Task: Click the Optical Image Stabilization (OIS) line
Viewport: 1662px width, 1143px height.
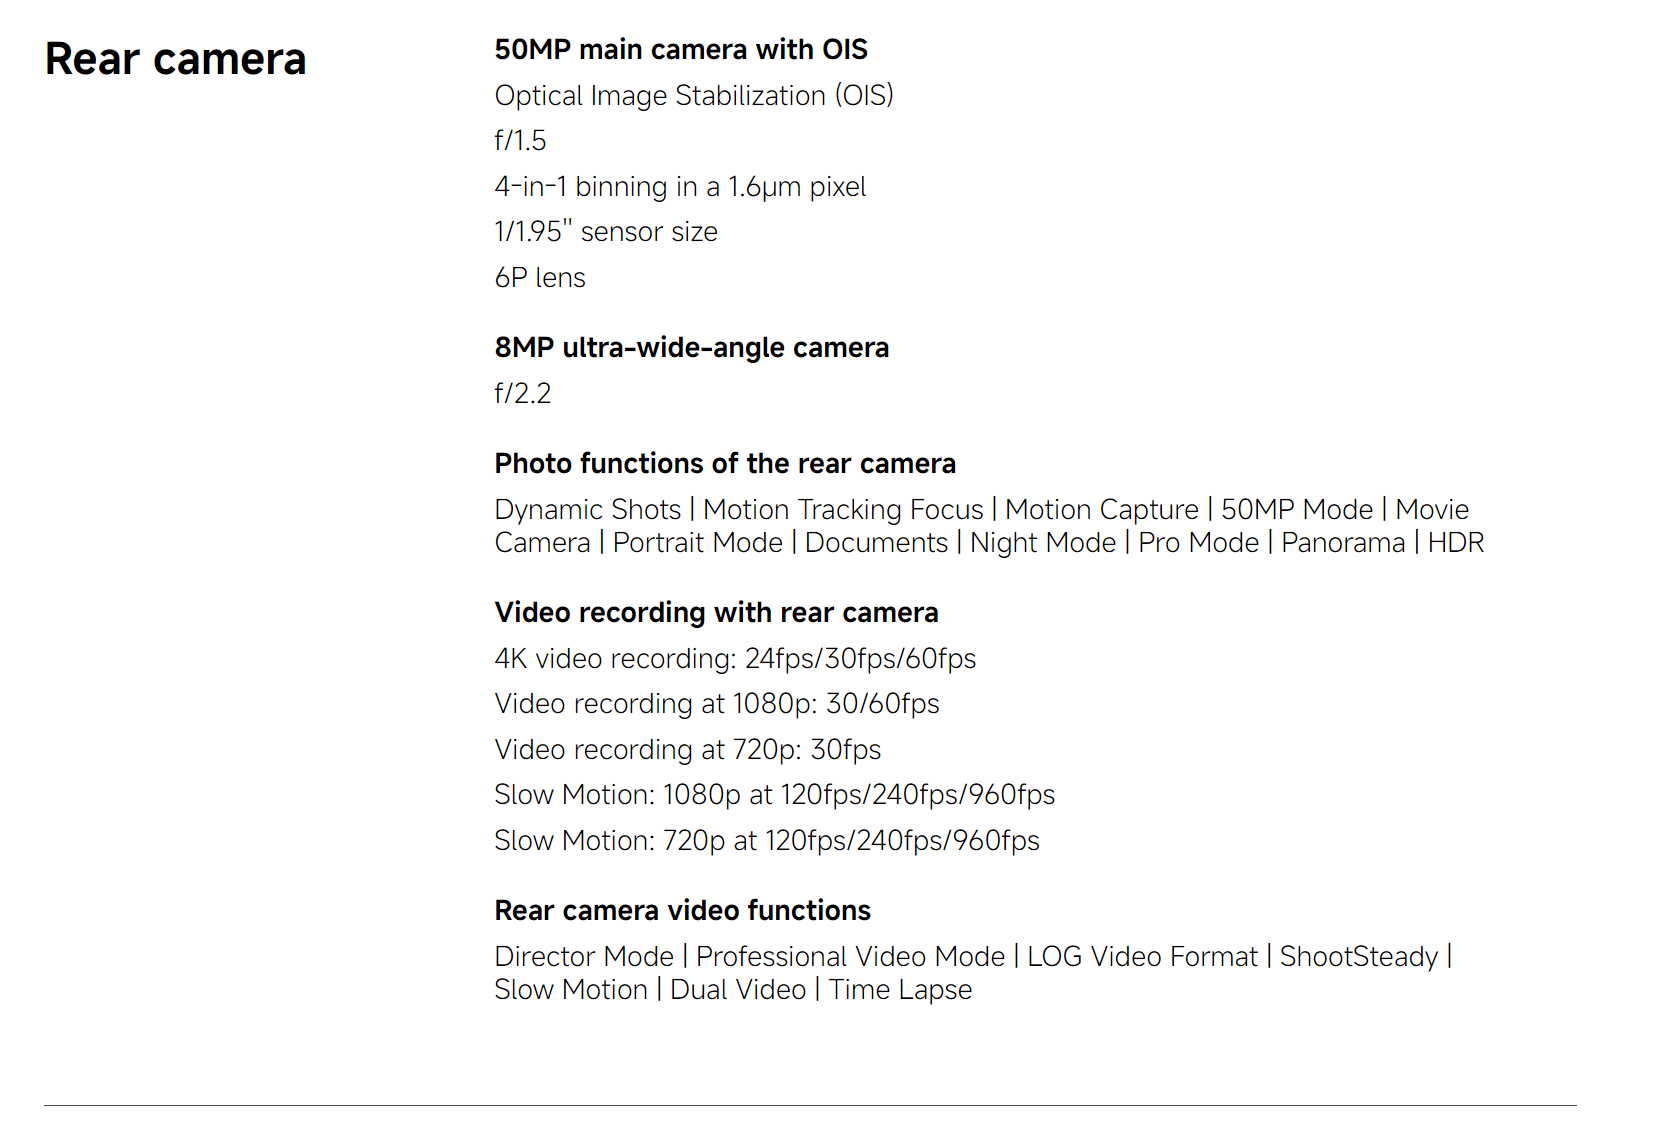Action: [x=694, y=96]
